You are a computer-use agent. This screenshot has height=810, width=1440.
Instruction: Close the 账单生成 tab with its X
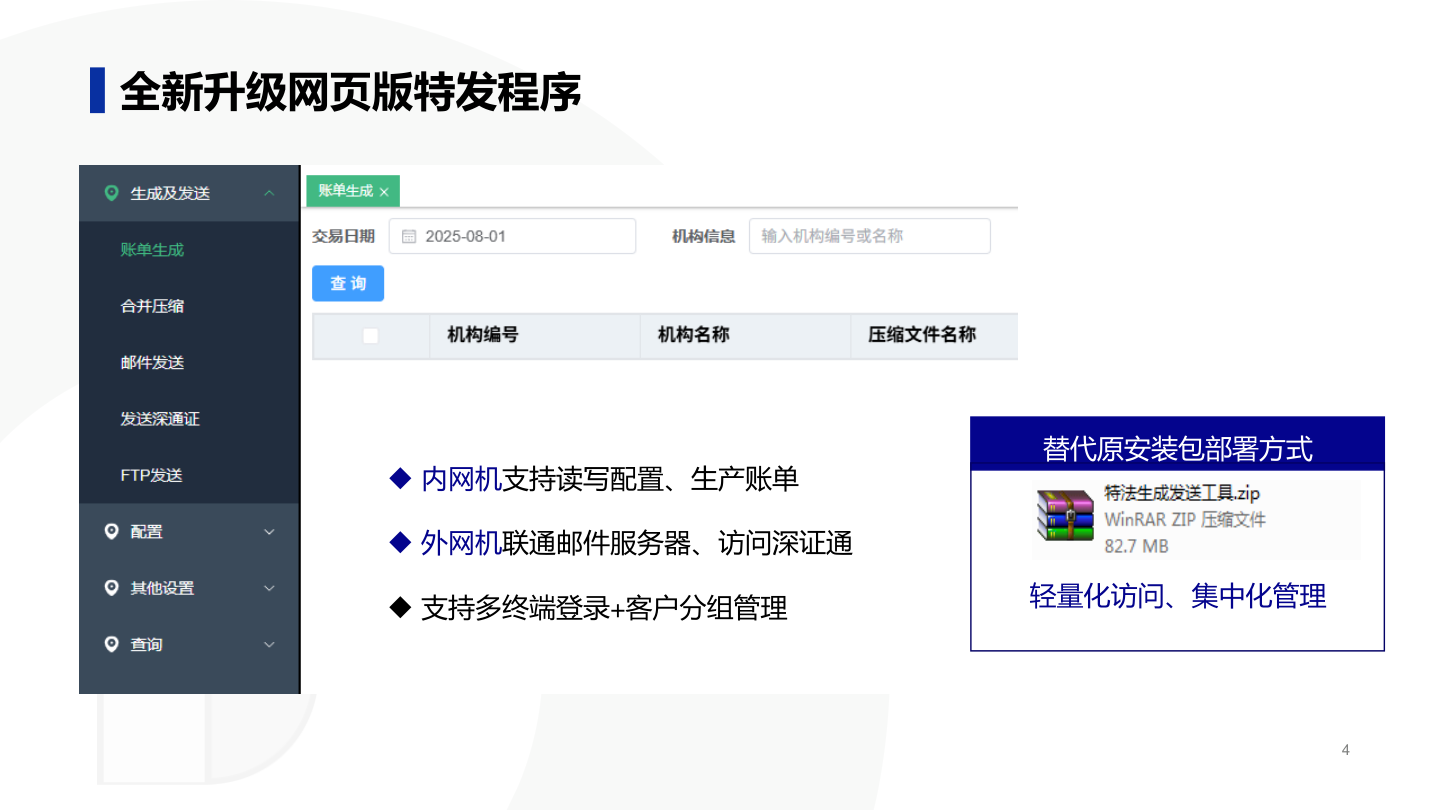pyautogui.click(x=384, y=191)
